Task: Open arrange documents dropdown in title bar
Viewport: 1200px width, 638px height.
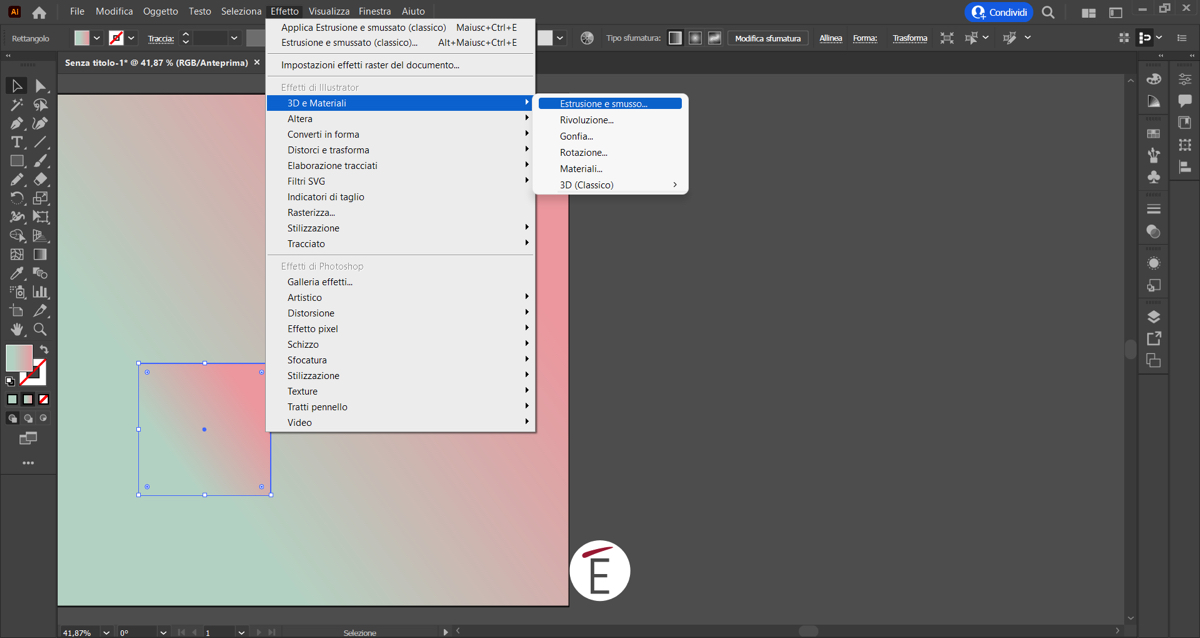Action: pyautogui.click(x=1089, y=12)
